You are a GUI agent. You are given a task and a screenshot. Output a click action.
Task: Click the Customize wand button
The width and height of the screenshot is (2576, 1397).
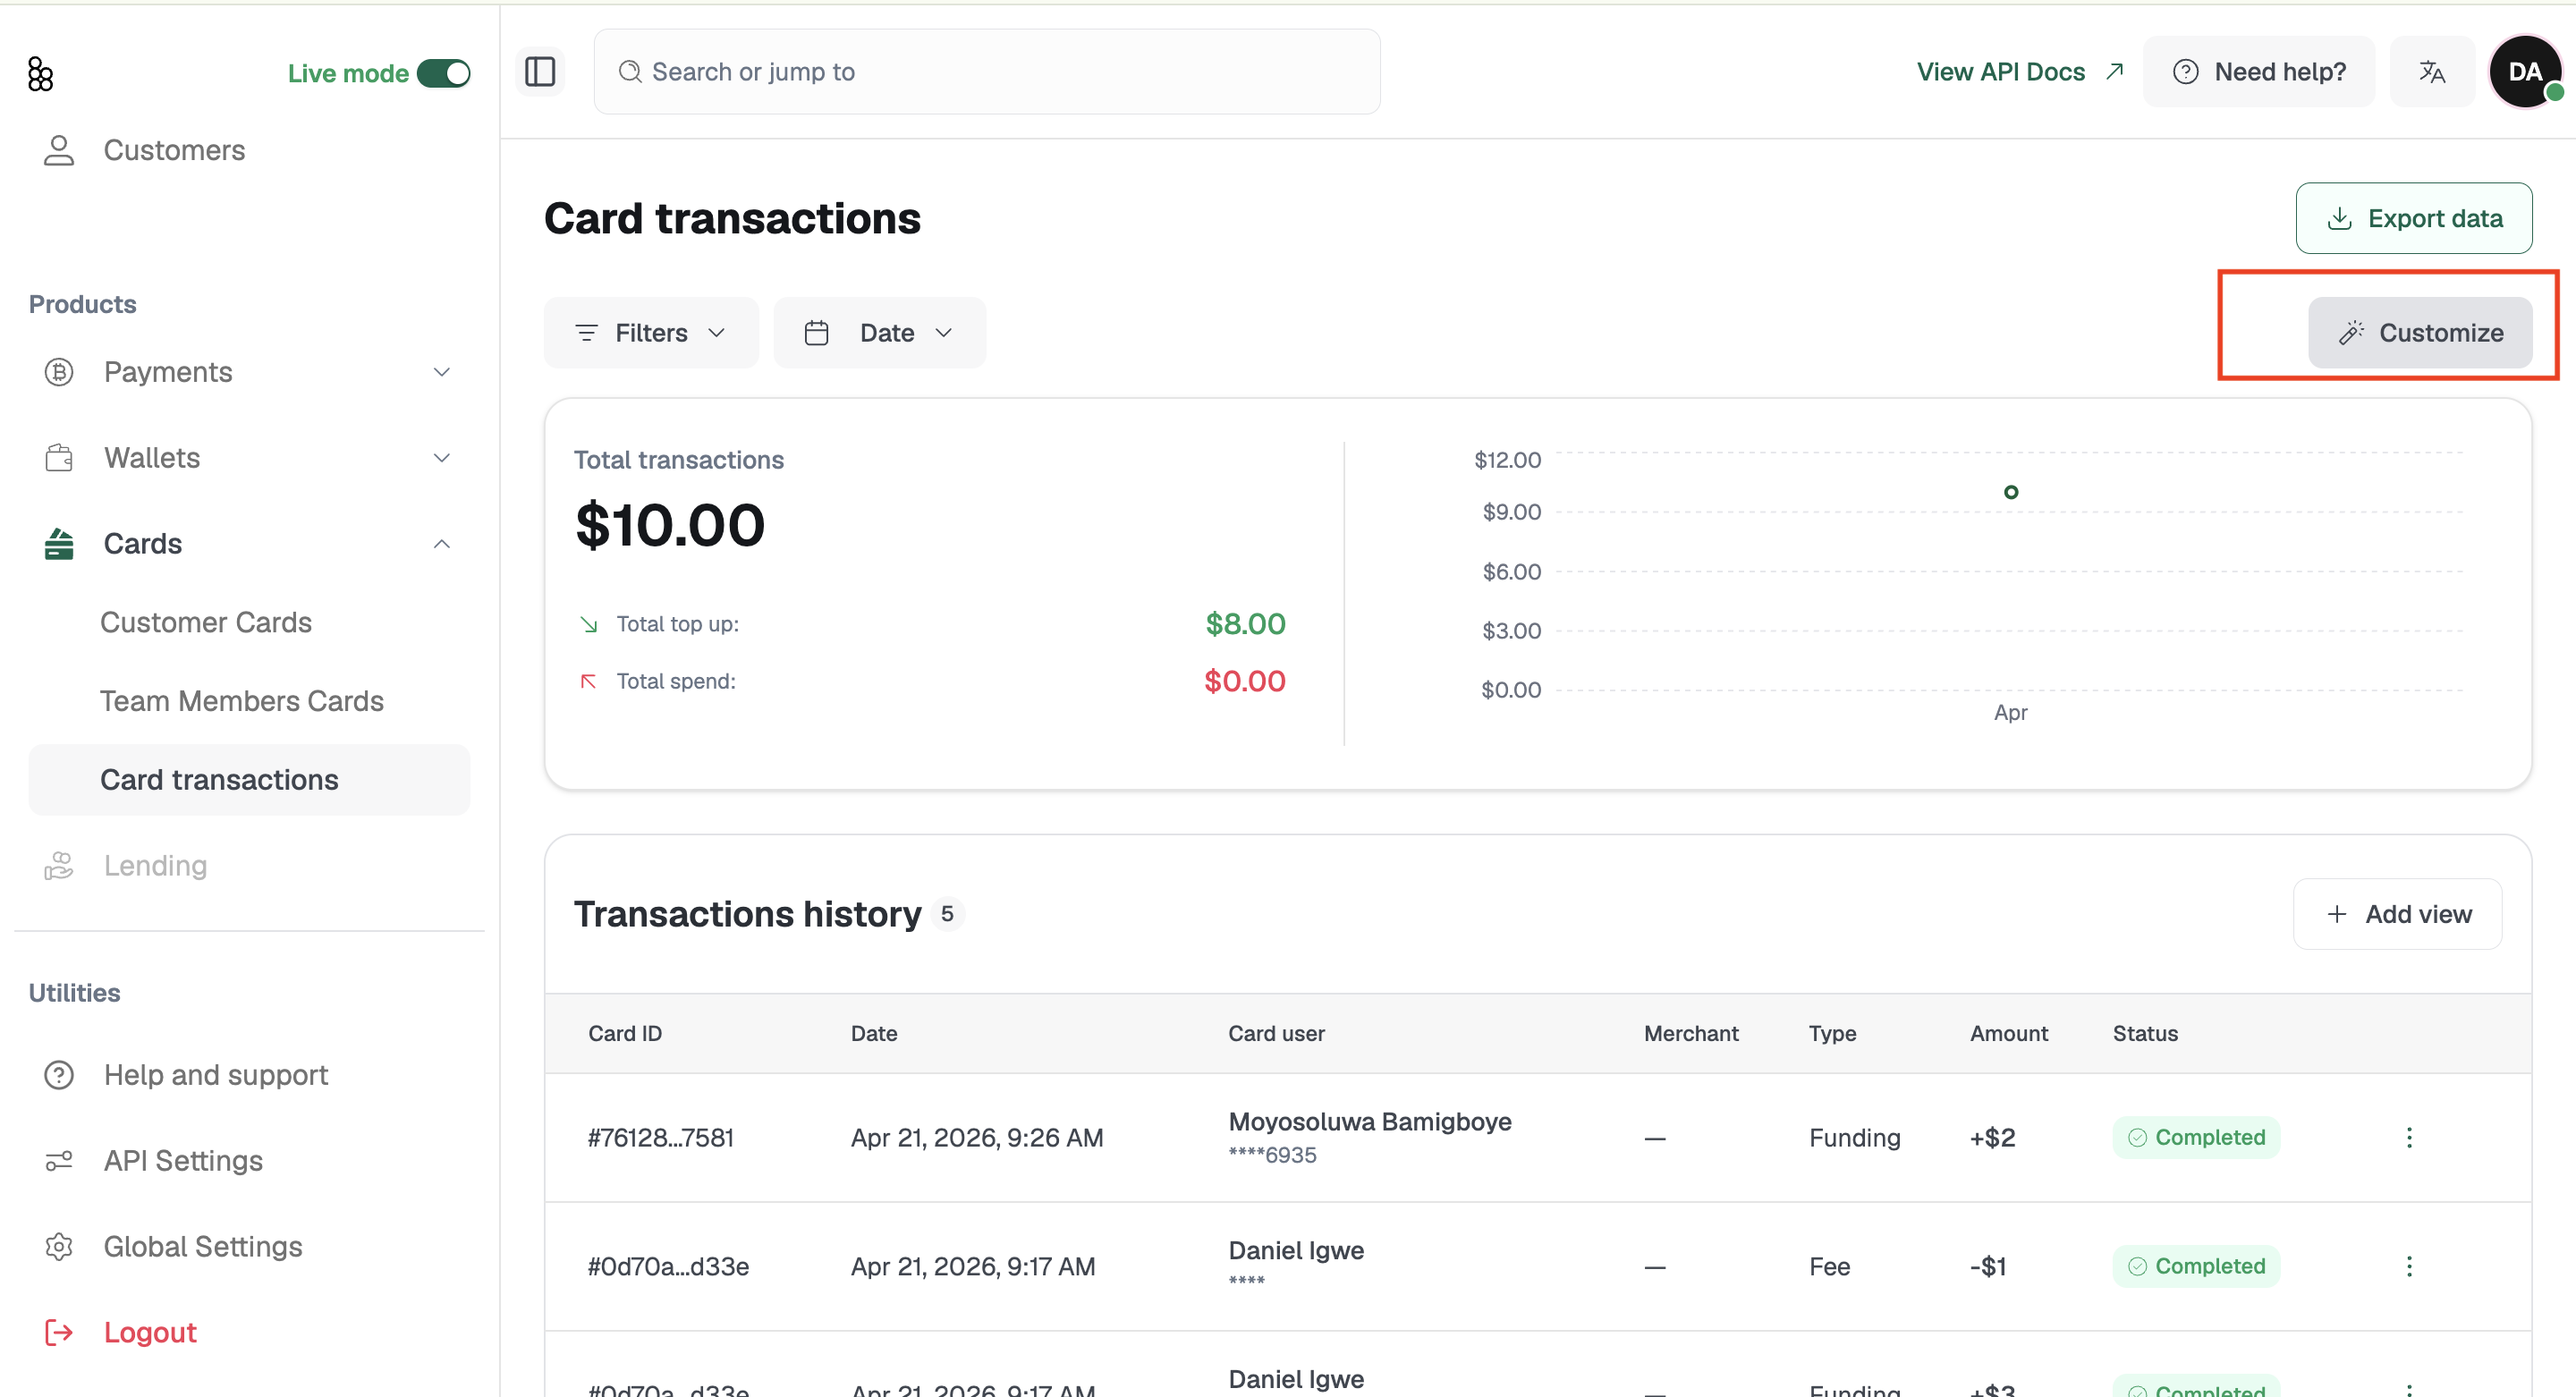2420,333
